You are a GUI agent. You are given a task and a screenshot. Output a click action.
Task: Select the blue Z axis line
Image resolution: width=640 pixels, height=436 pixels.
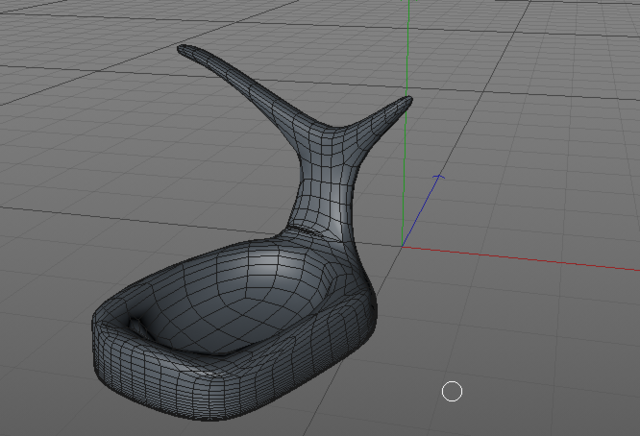(420, 211)
